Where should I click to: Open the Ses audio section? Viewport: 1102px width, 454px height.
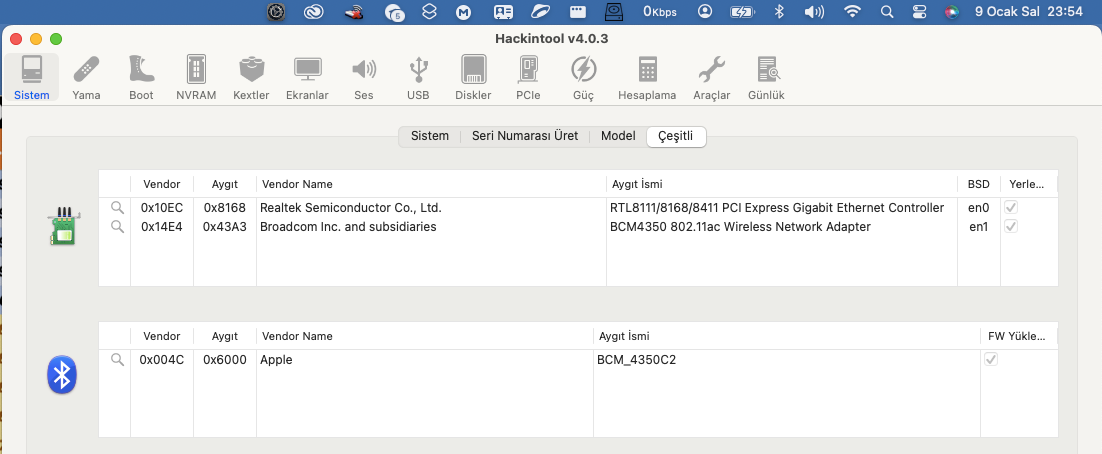[x=363, y=78]
